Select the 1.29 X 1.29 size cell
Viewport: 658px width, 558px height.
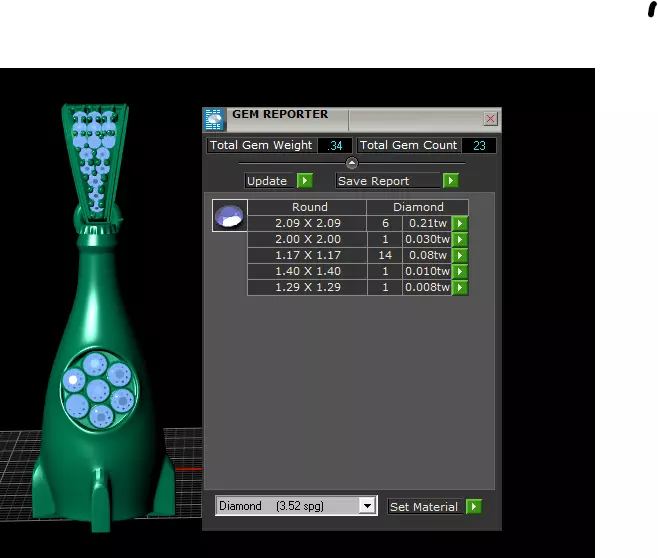308,287
